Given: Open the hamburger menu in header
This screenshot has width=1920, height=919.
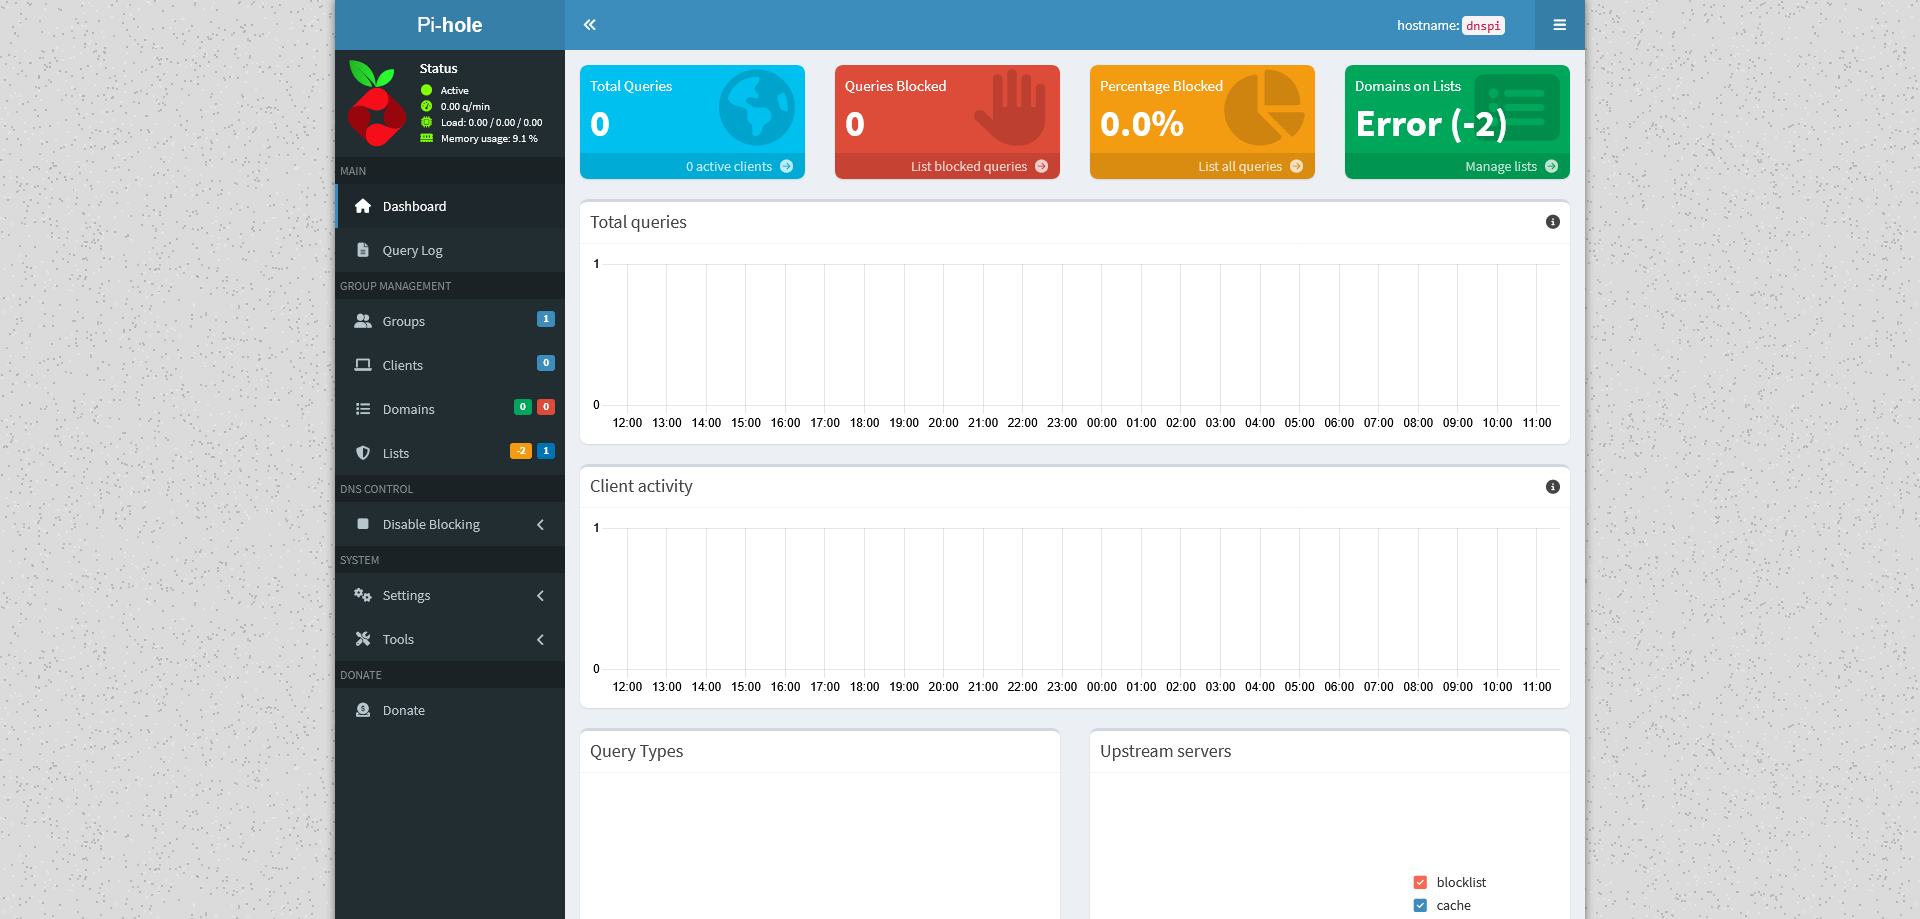Looking at the screenshot, I should pos(1559,25).
